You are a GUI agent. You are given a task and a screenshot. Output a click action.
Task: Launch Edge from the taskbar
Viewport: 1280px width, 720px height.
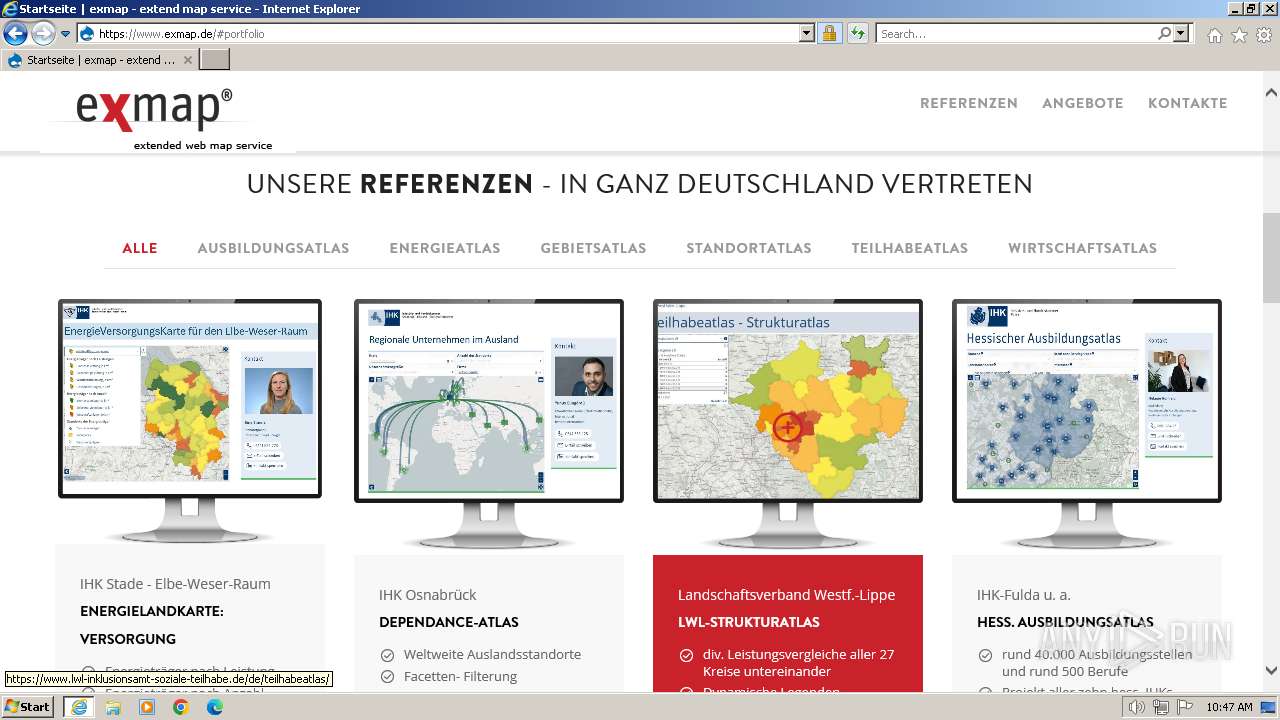click(x=215, y=707)
